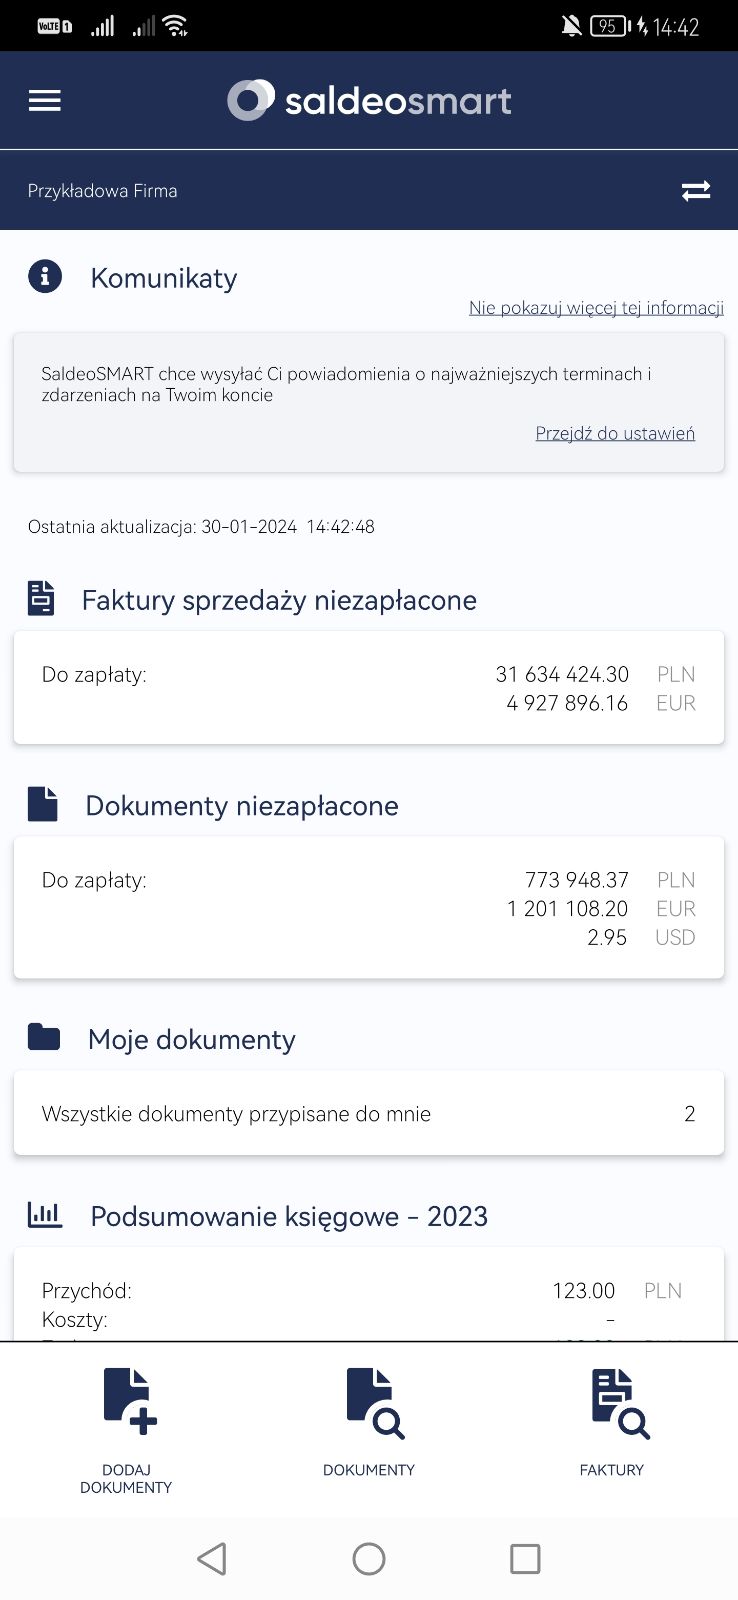The width and height of the screenshot is (738, 1600).
Task: Tap the SaldeoSMART logo
Action: point(369,100)
